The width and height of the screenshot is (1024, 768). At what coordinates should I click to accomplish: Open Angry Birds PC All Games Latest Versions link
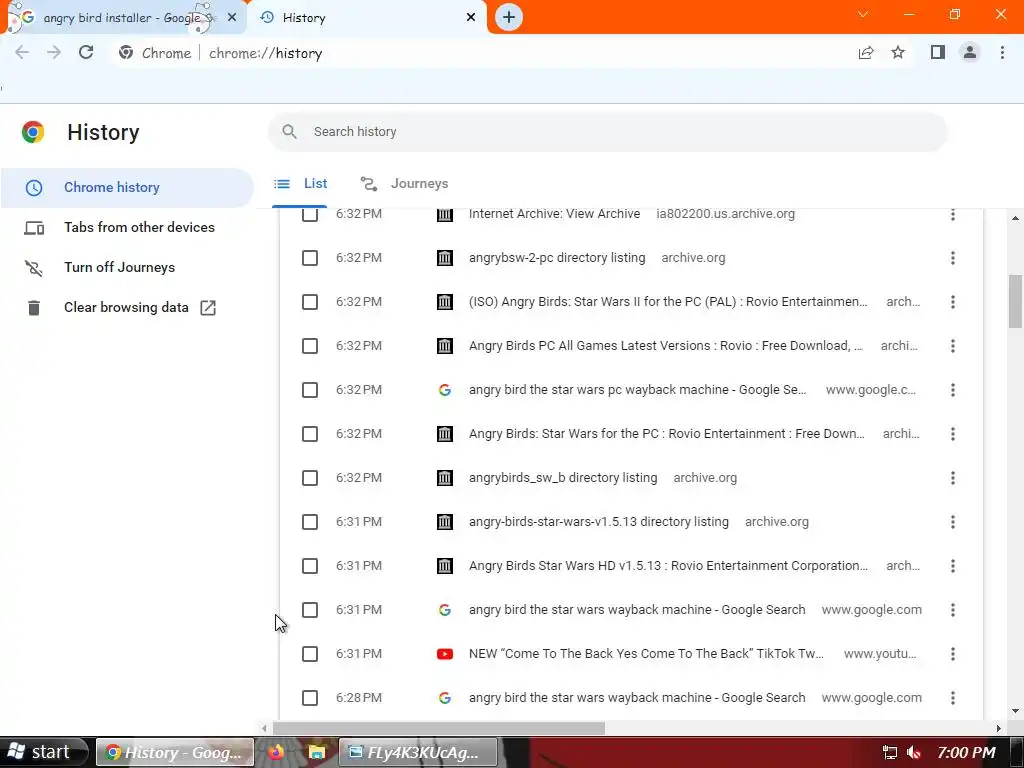pos(665,345)
